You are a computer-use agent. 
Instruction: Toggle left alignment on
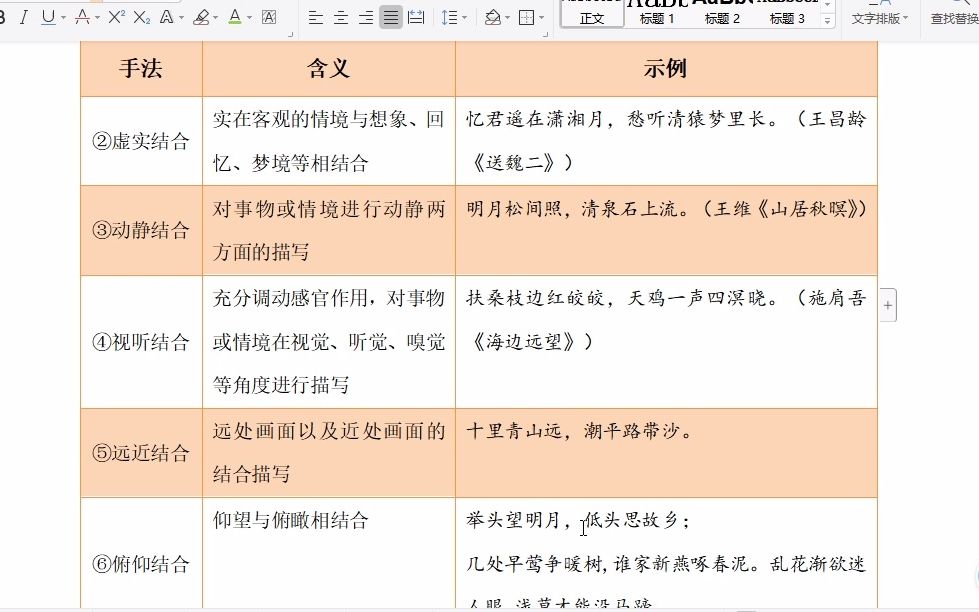pos(315,17)
